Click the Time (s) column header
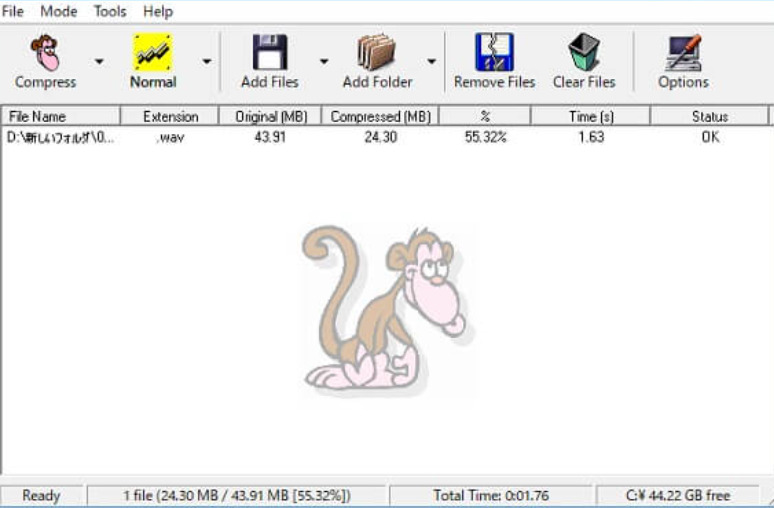Viewport: 774px width, 508px height. 590,117
